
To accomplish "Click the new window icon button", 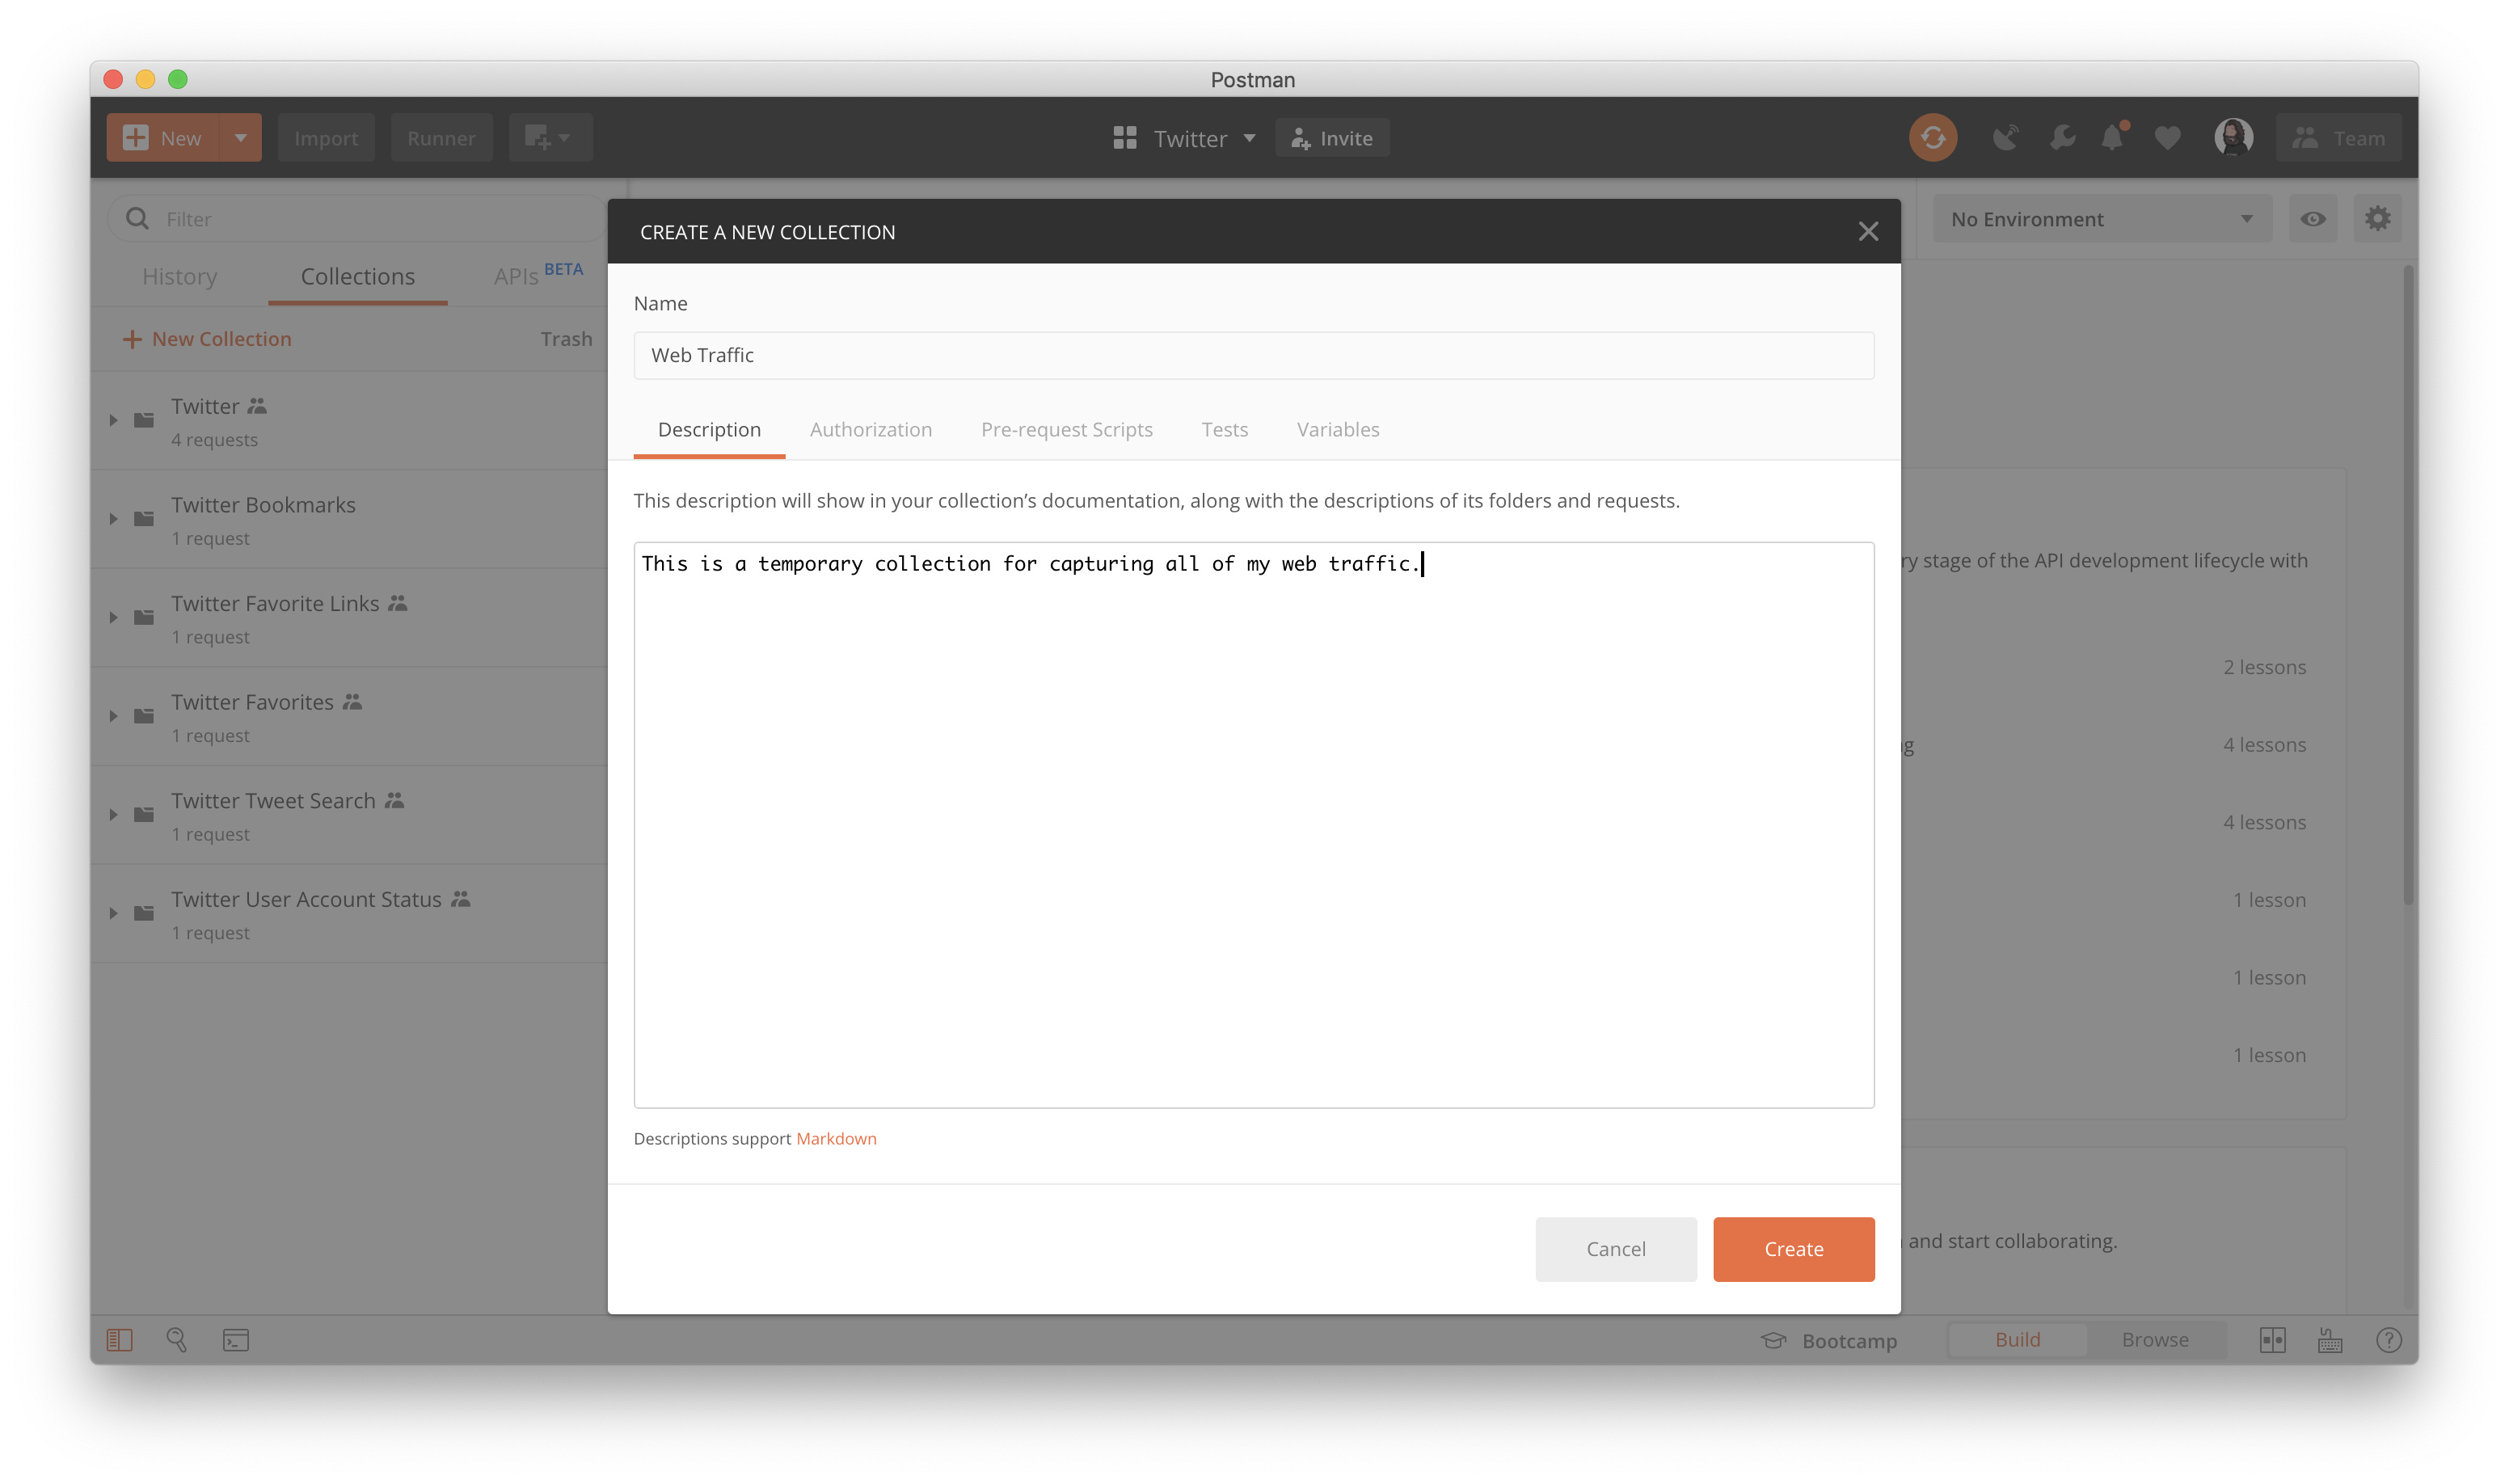I will [x=550, y=138].
